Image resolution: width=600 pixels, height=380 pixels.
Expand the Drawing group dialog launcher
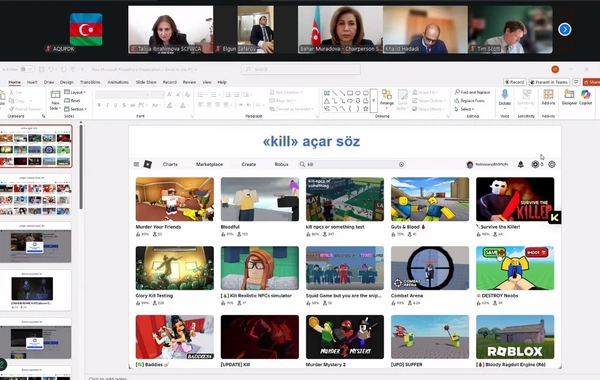click(x=447, y=116)
